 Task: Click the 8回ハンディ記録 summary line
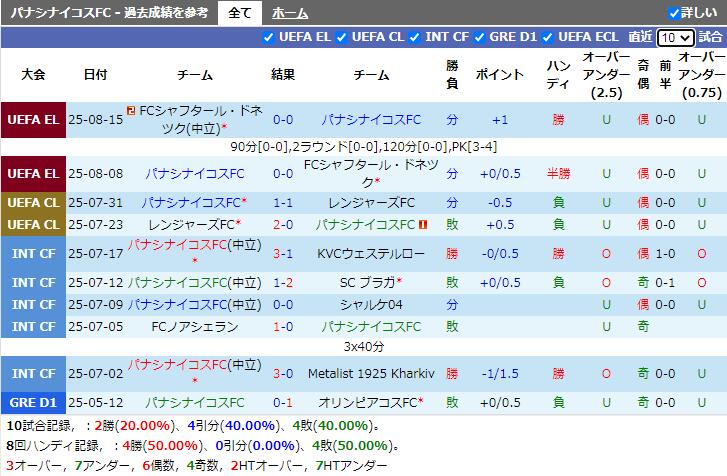pyautogui.click(x=203, y=445)
